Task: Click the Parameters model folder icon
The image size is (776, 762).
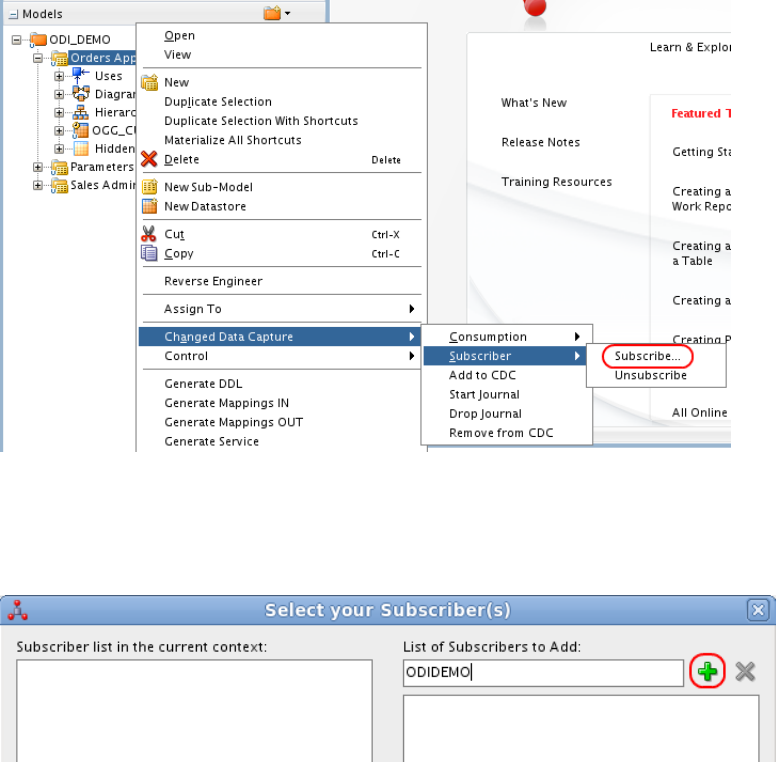Action: (x=59, y=167)
